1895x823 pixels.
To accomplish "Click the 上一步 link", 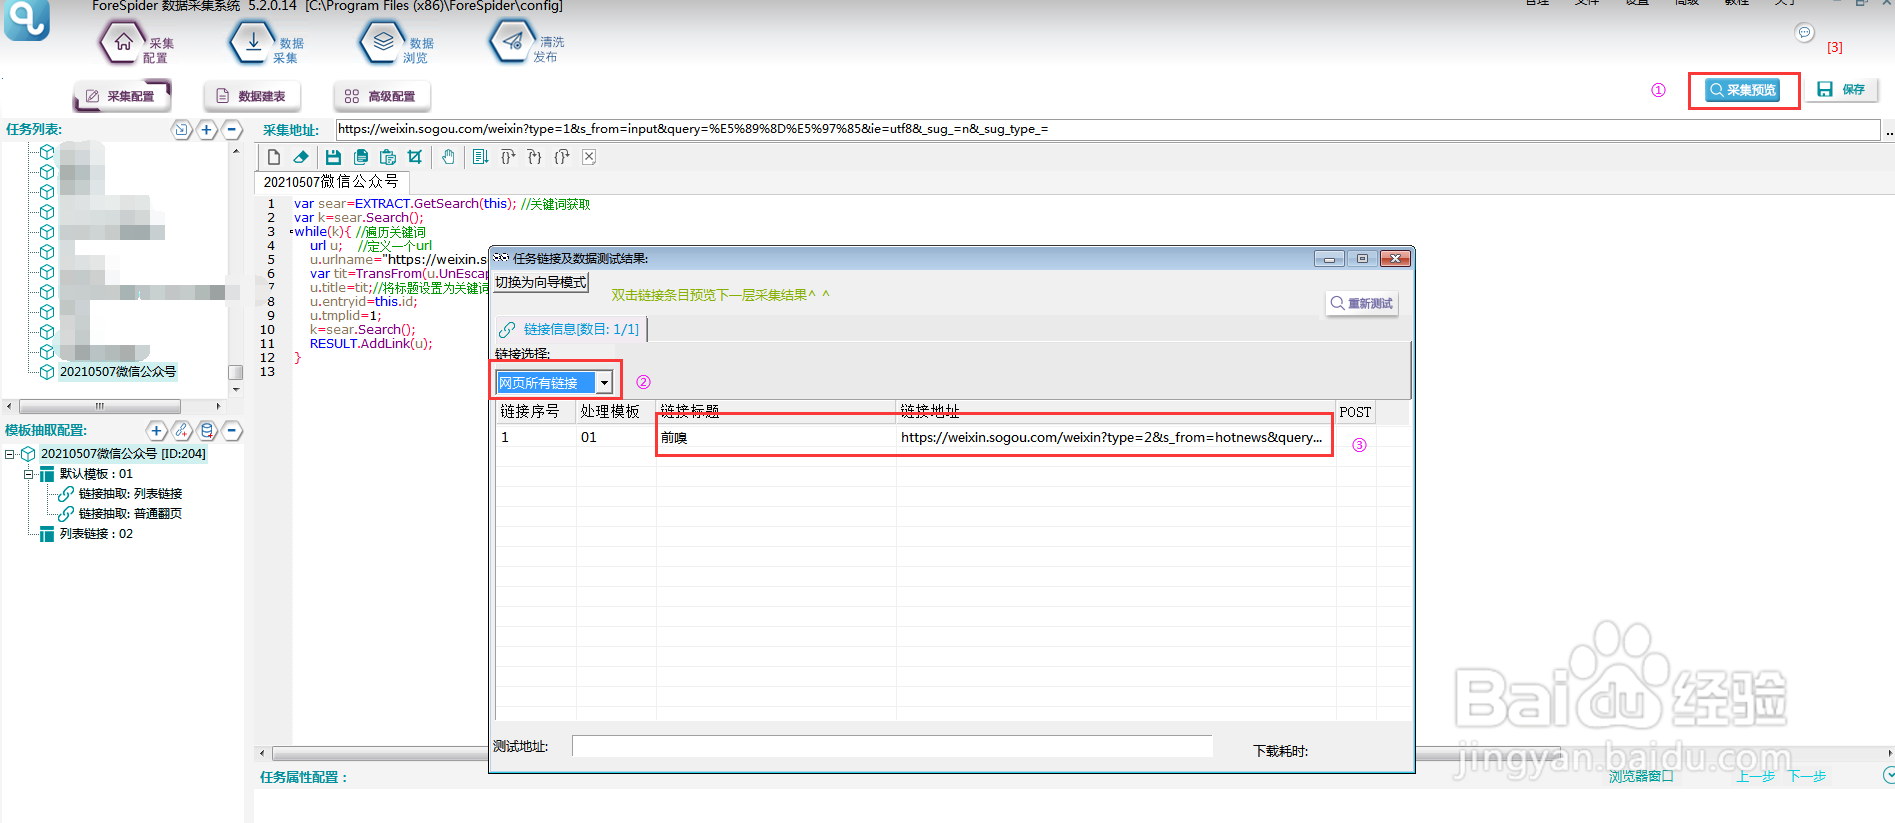I will pos(1756,777).
